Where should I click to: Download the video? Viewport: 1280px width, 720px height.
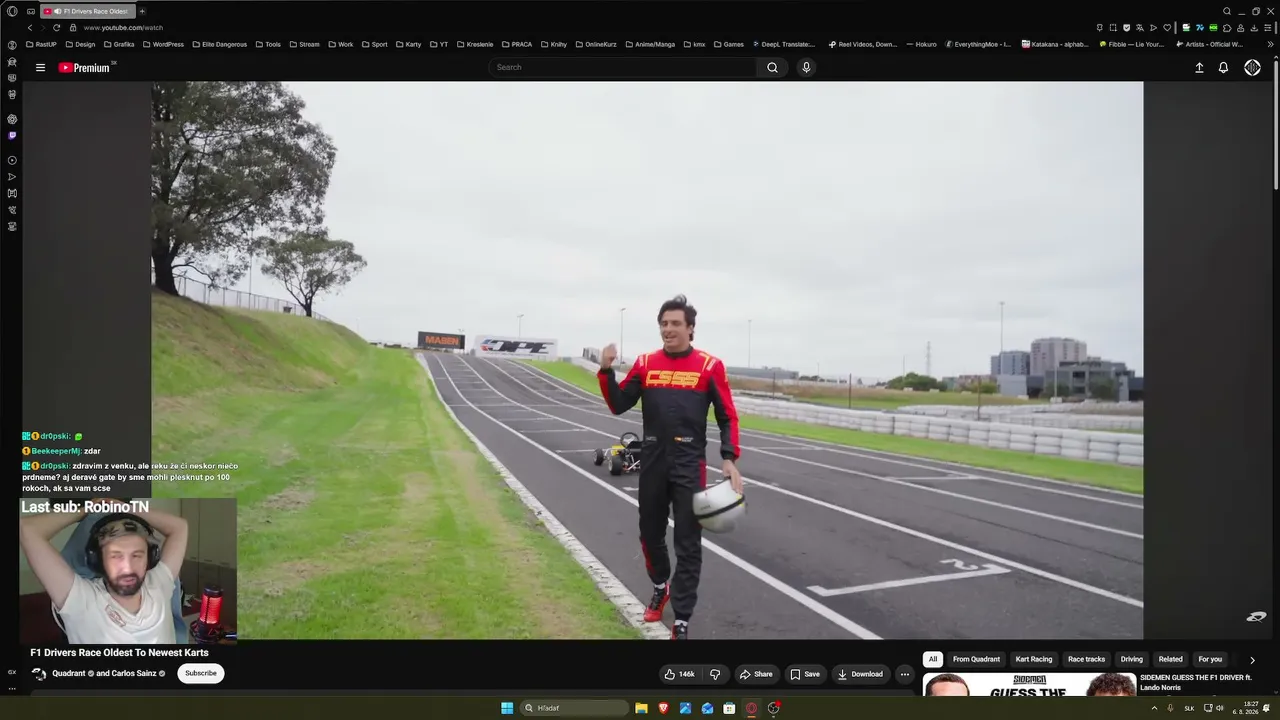coord(860,674)
